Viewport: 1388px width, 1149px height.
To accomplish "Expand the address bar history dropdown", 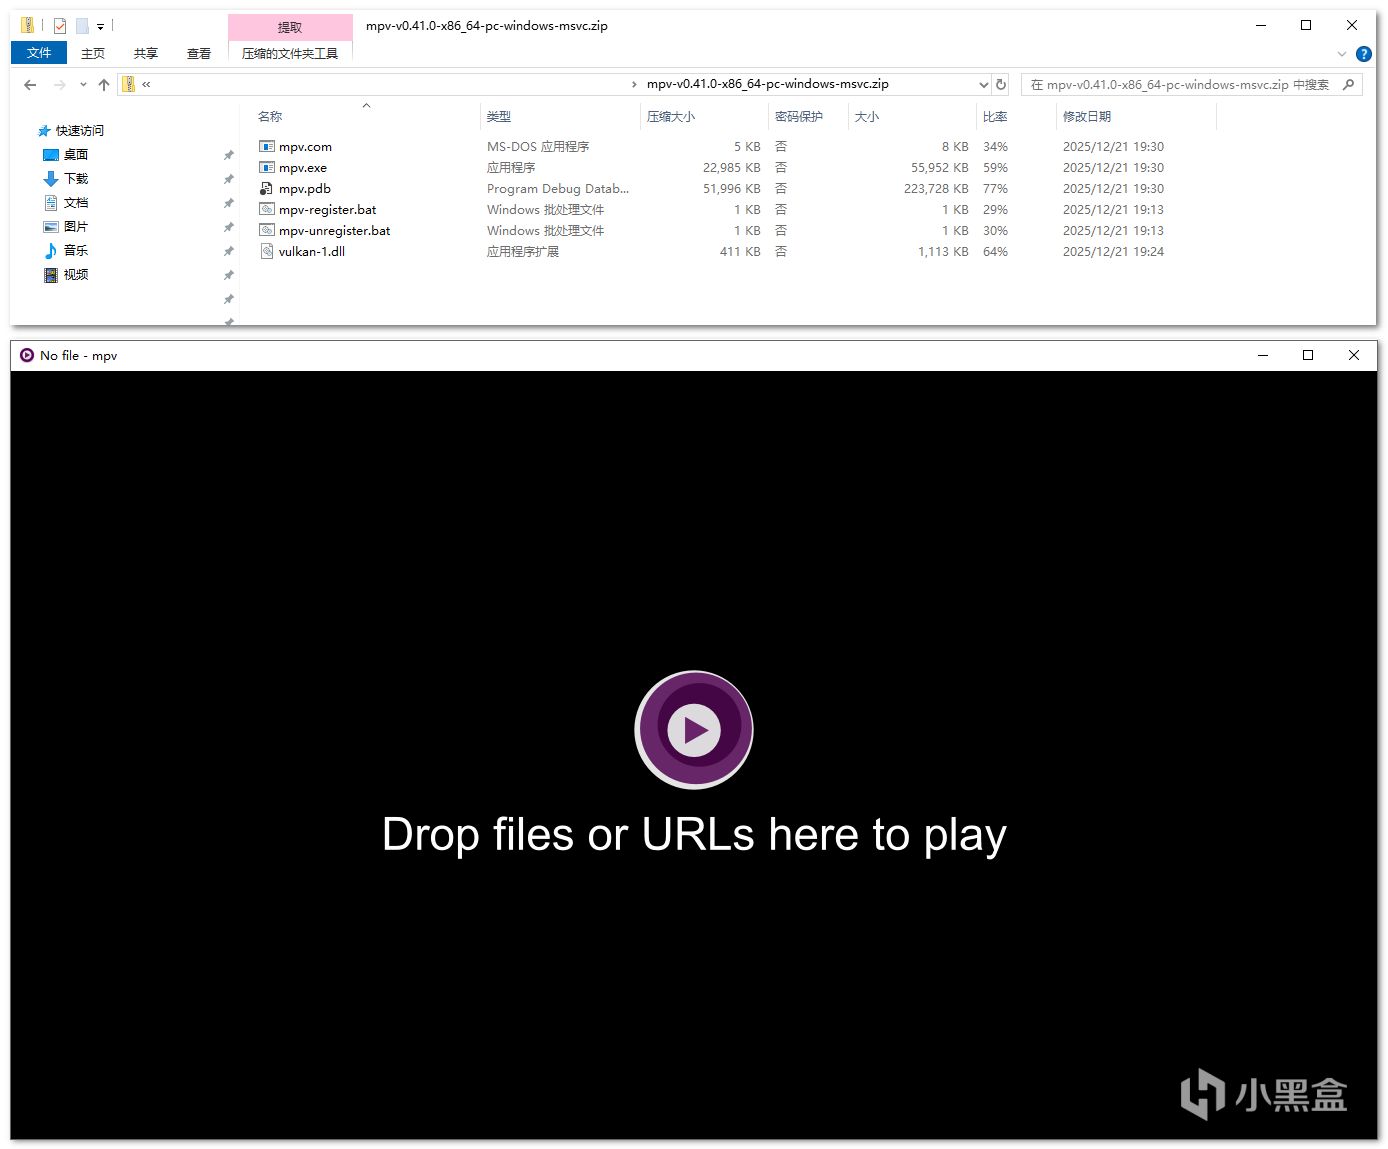I will coord(983,84).
